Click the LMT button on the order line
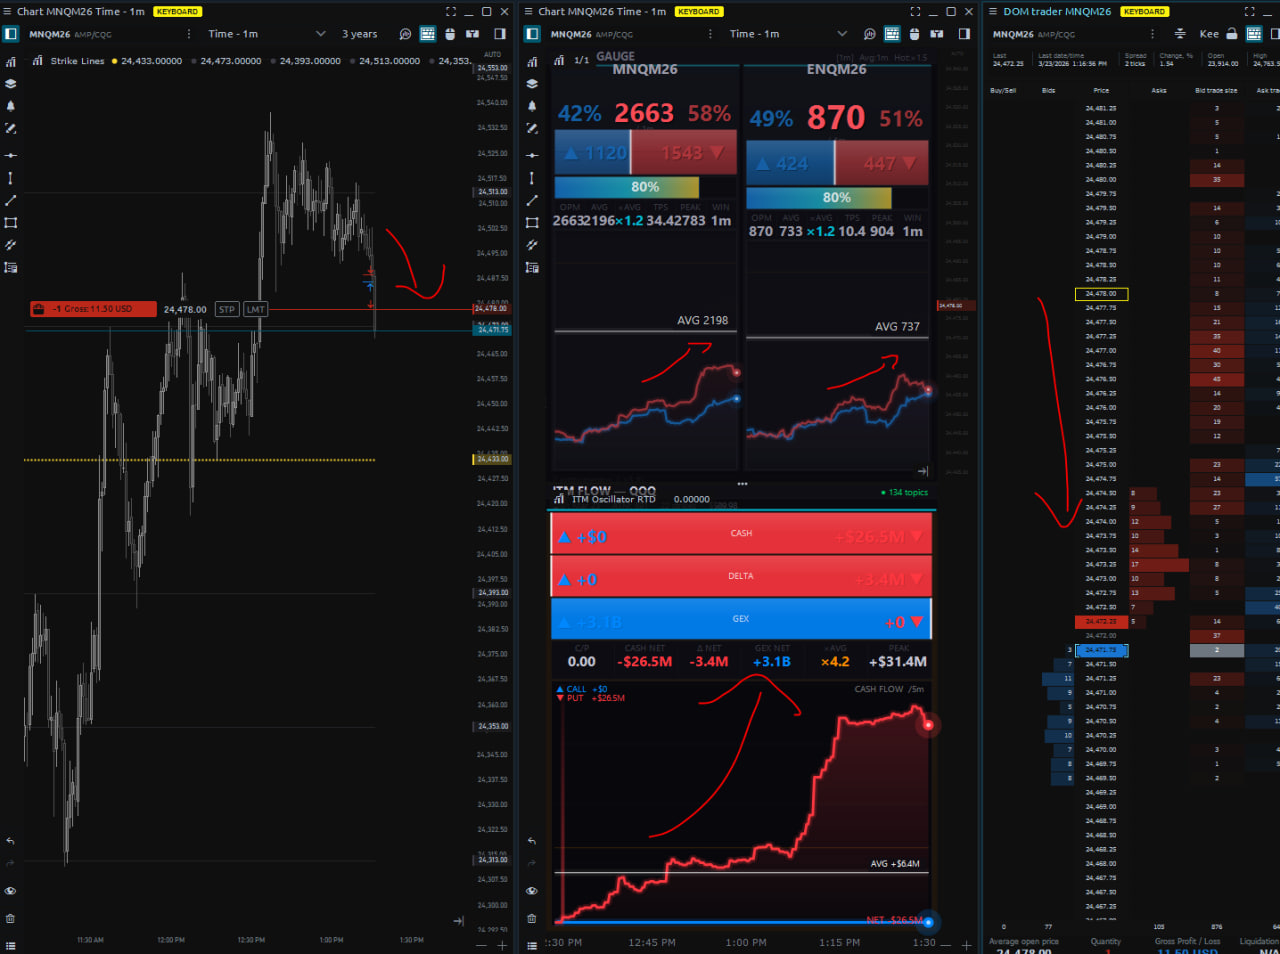The width and height of the screenshot is (1280, 954). [255, 310]
